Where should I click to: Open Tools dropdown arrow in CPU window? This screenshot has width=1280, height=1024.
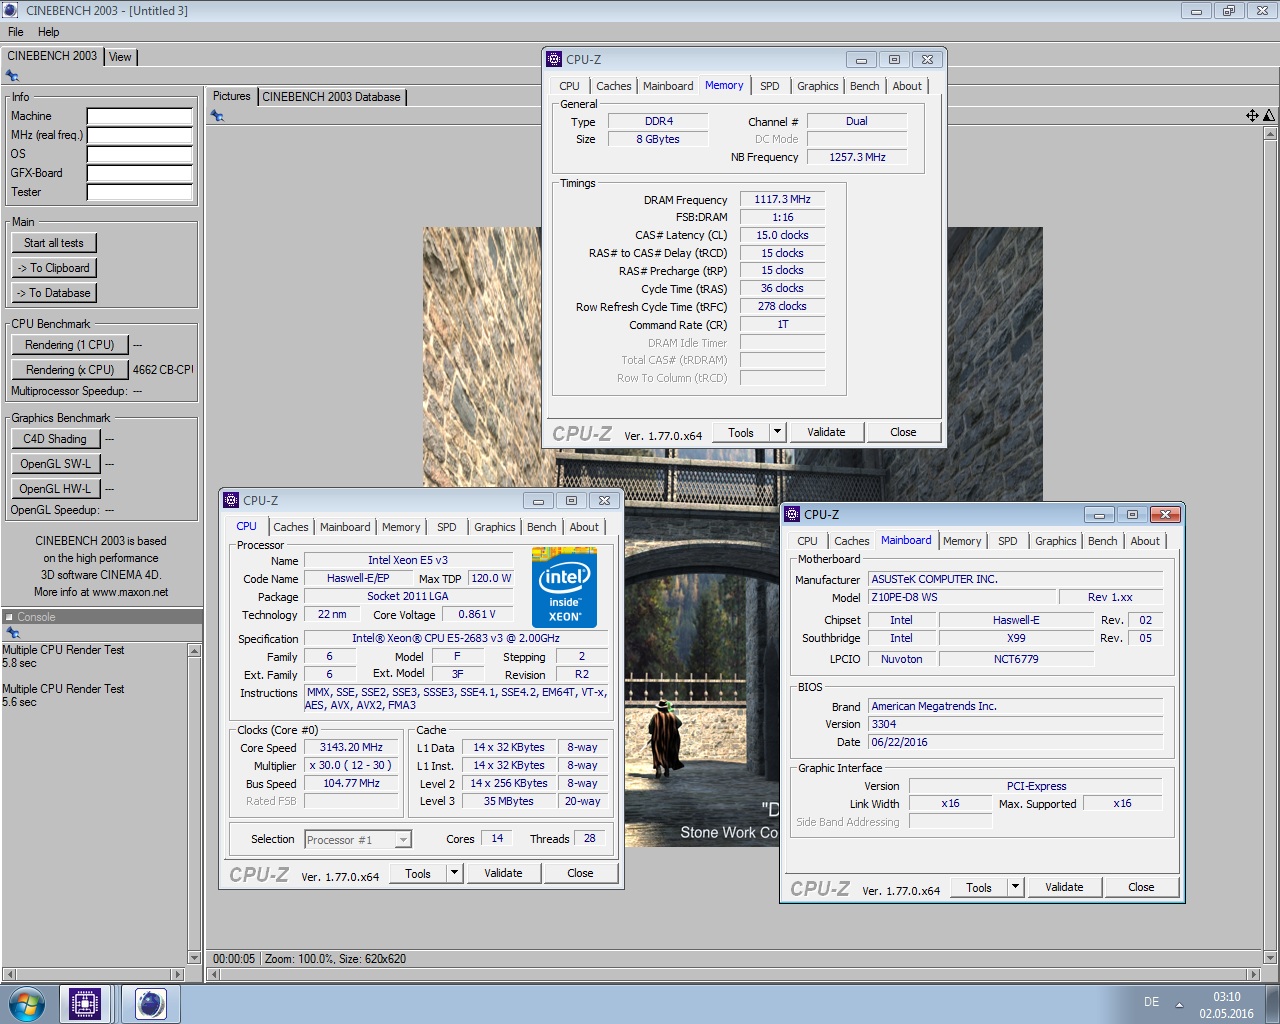coord(454,873)
